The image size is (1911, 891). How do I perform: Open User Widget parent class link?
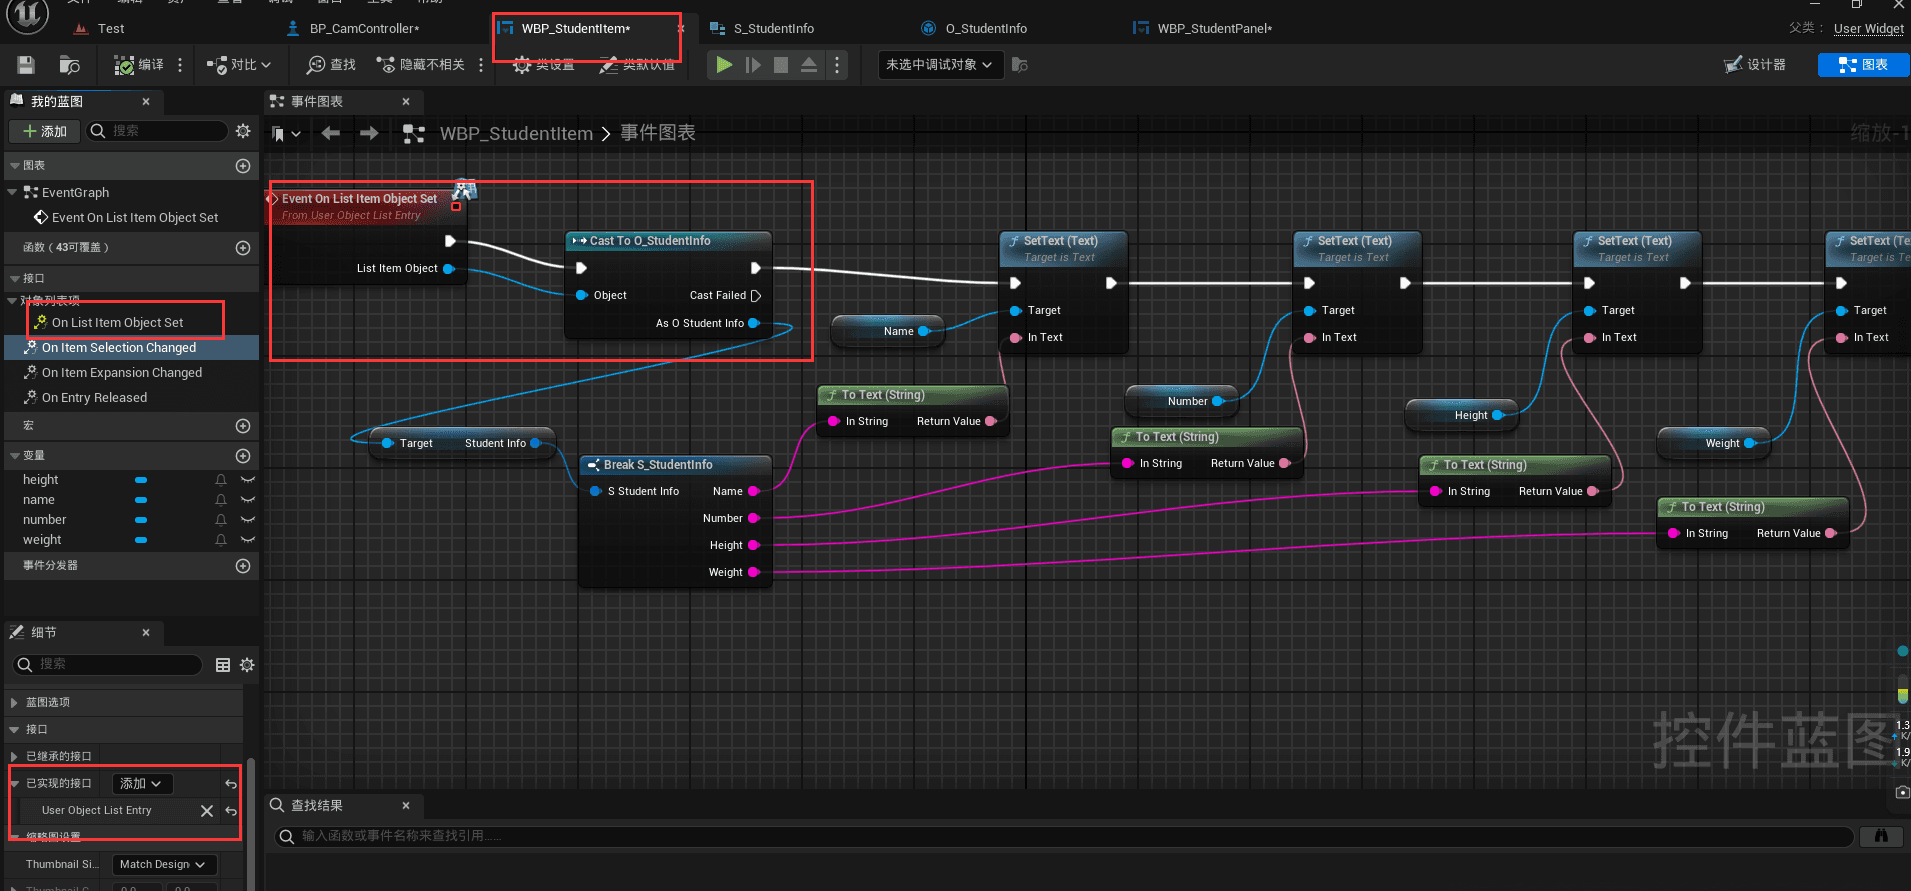tap(1868, 29)
